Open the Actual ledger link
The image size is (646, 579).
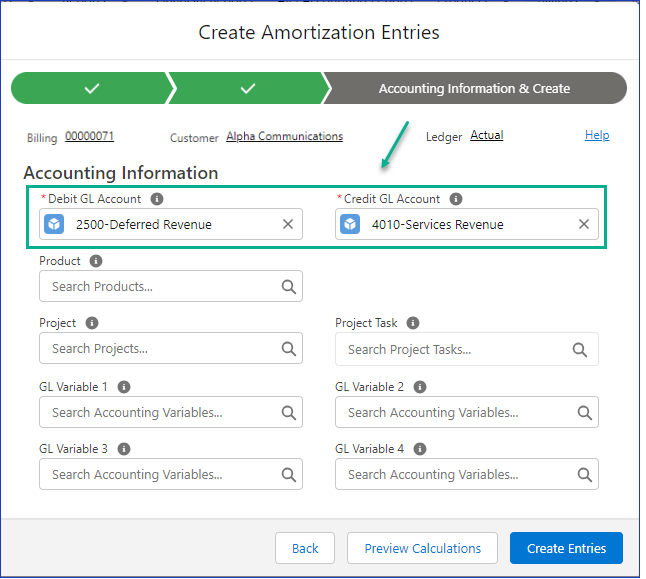tap(487, 135)
